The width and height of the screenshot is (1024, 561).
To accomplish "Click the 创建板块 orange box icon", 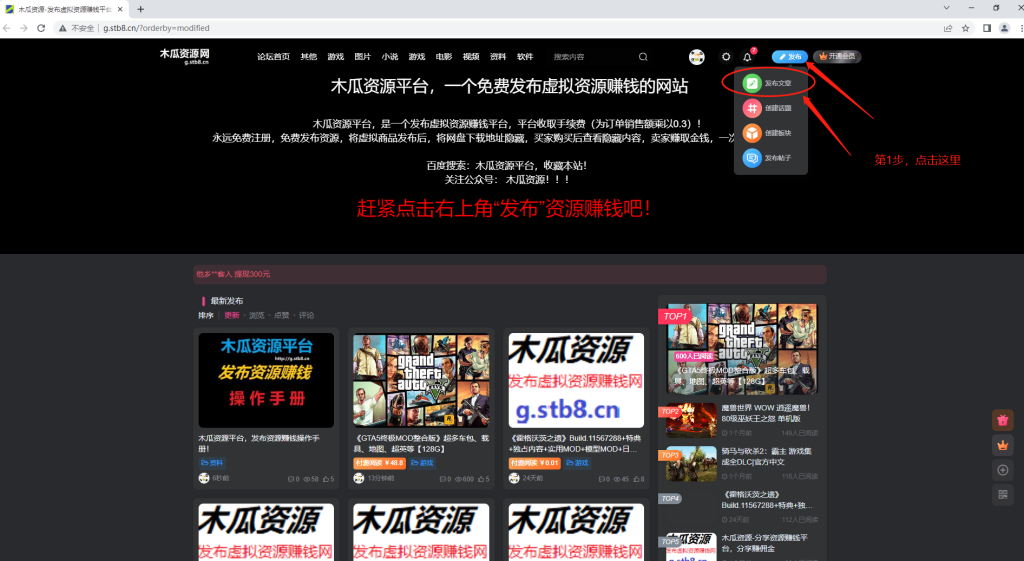I will (x=752, y=133).
